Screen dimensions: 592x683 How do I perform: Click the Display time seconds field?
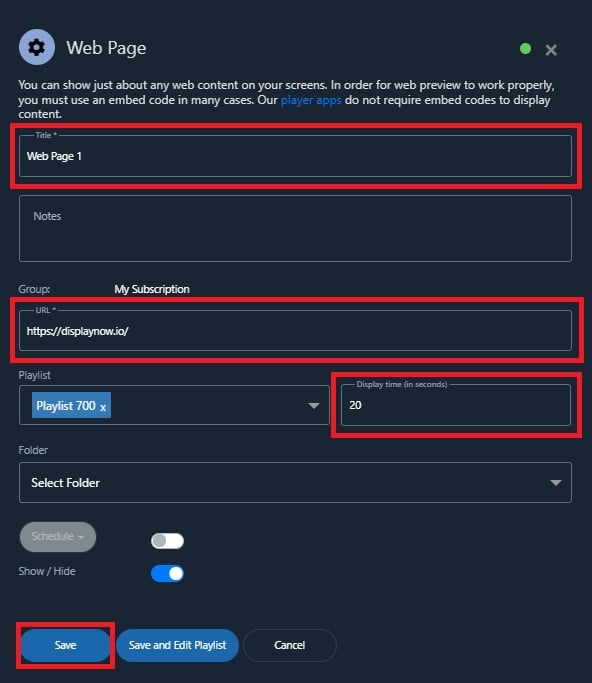click(x=456, y=405)
